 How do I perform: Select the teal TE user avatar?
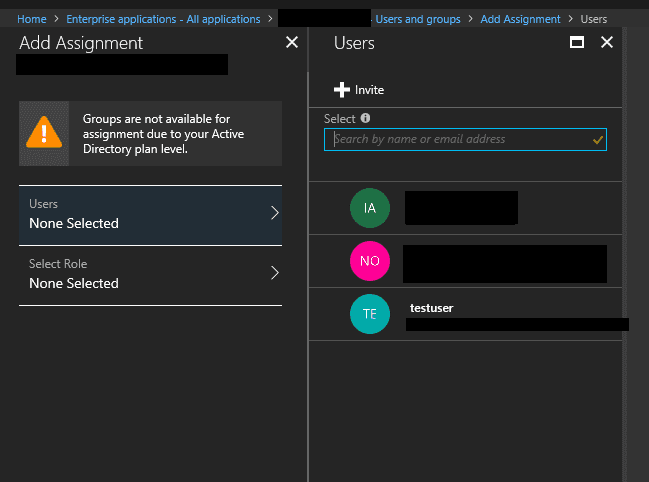tap(369, 314)
